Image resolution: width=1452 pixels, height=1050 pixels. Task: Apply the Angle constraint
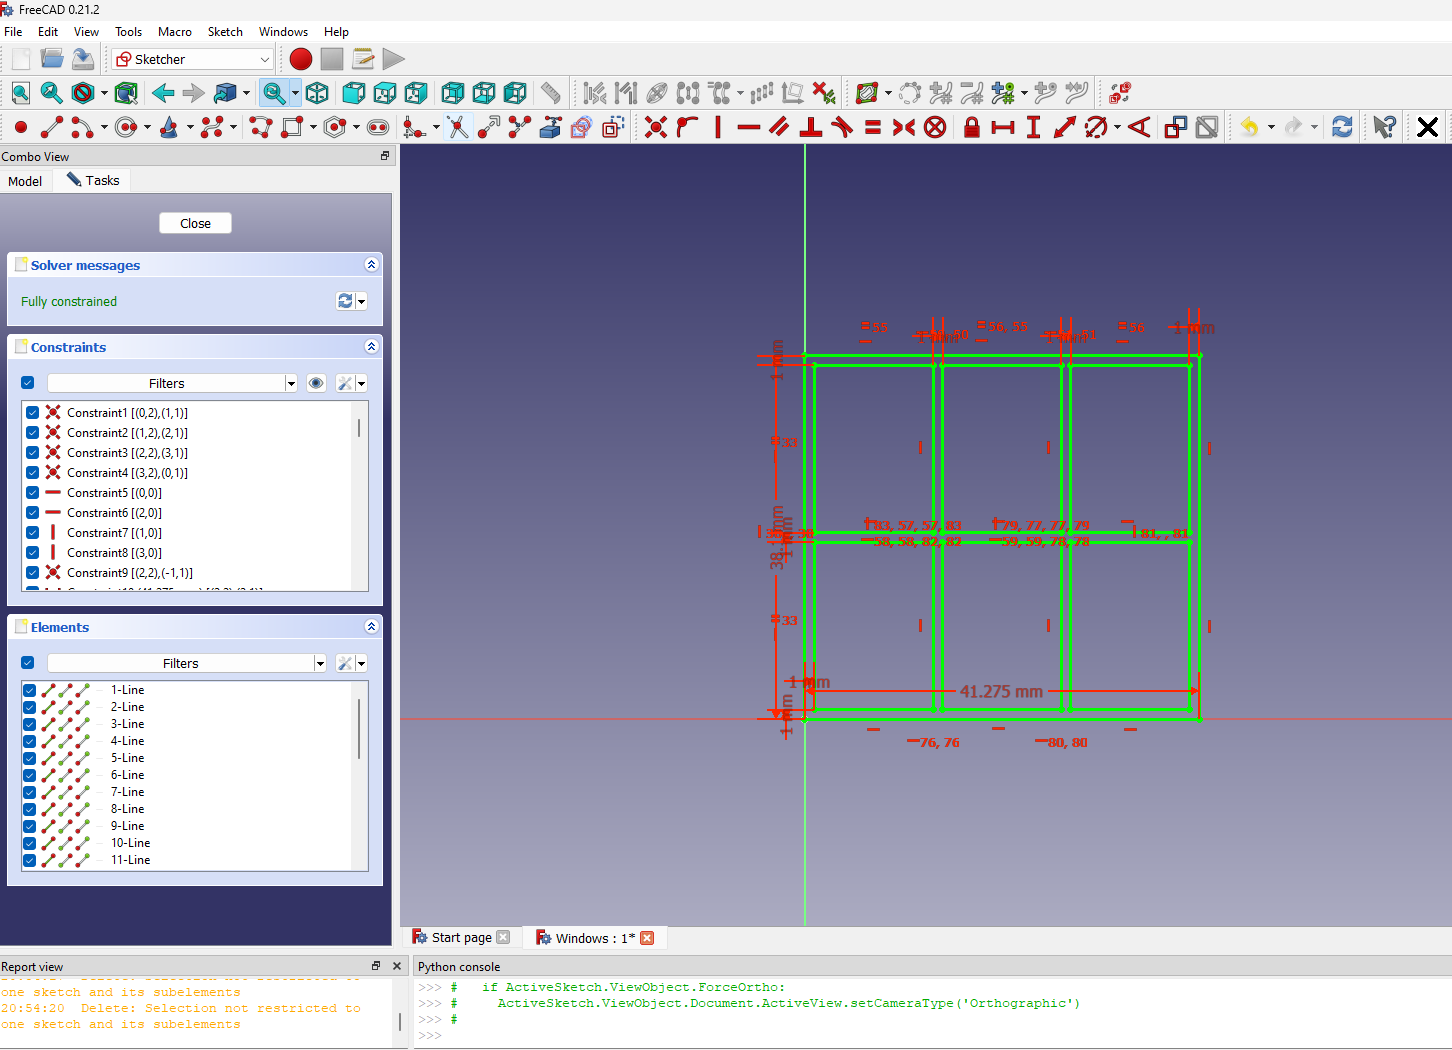(1139, 127)
